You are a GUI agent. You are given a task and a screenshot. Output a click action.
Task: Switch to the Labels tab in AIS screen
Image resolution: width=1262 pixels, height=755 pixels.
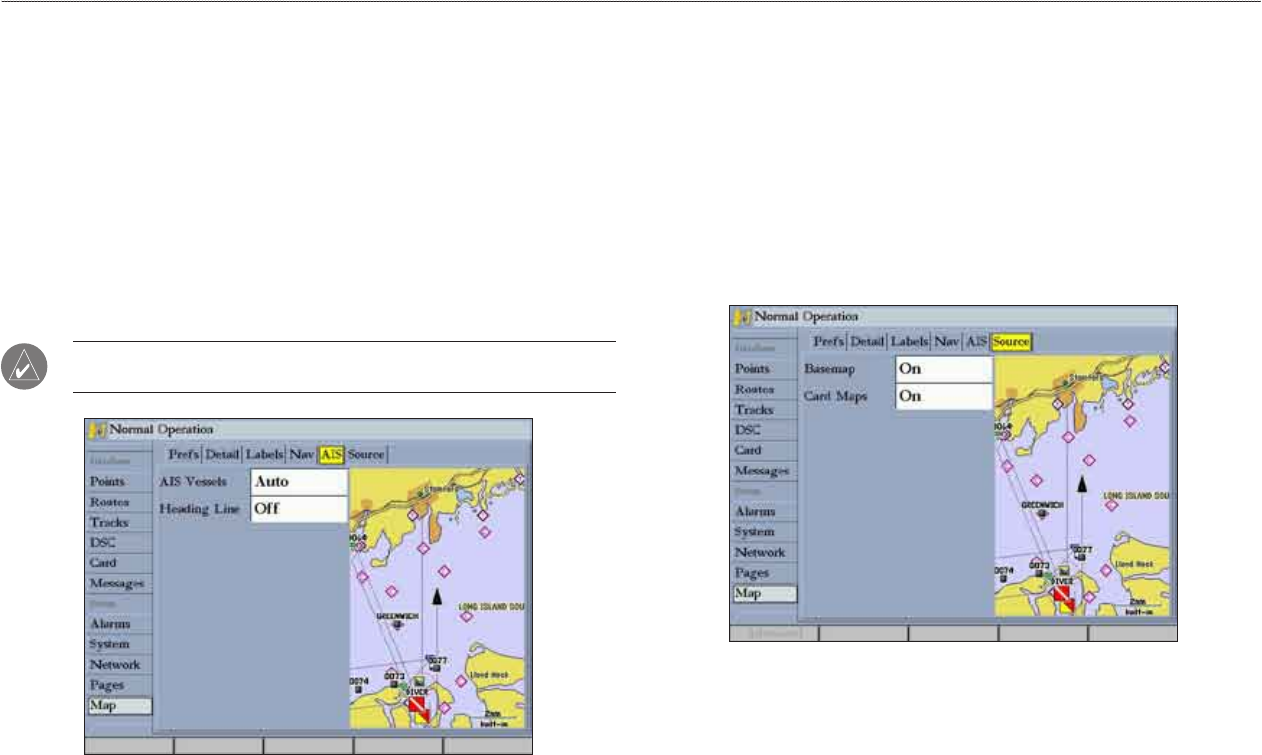(265, 454)
